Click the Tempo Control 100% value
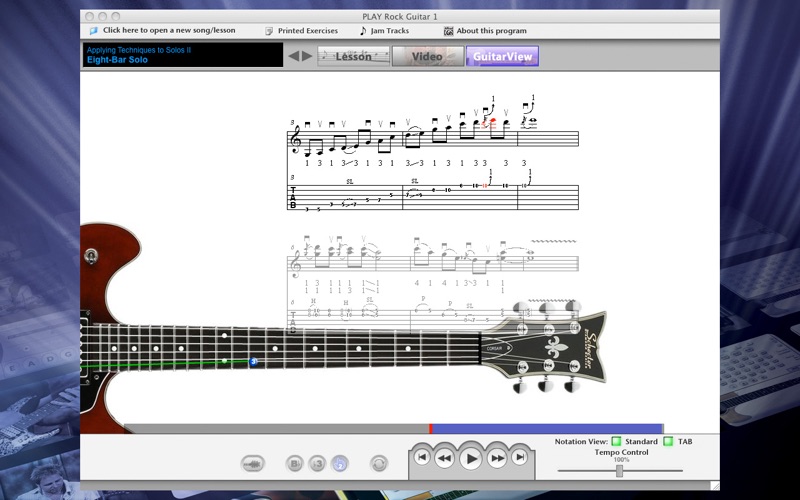This screenshot has height=500, width=800. tap(621, 460)
